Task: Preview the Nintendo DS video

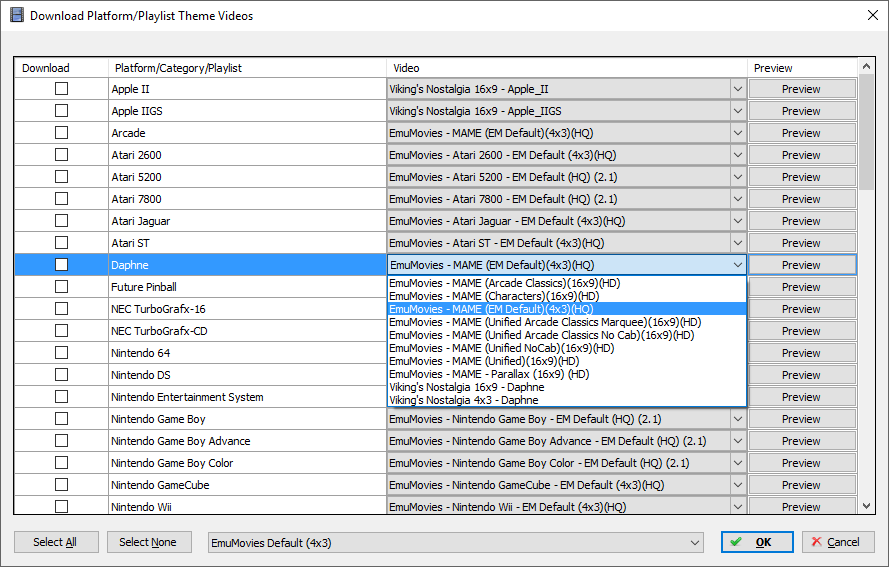Action: (802, 375)
